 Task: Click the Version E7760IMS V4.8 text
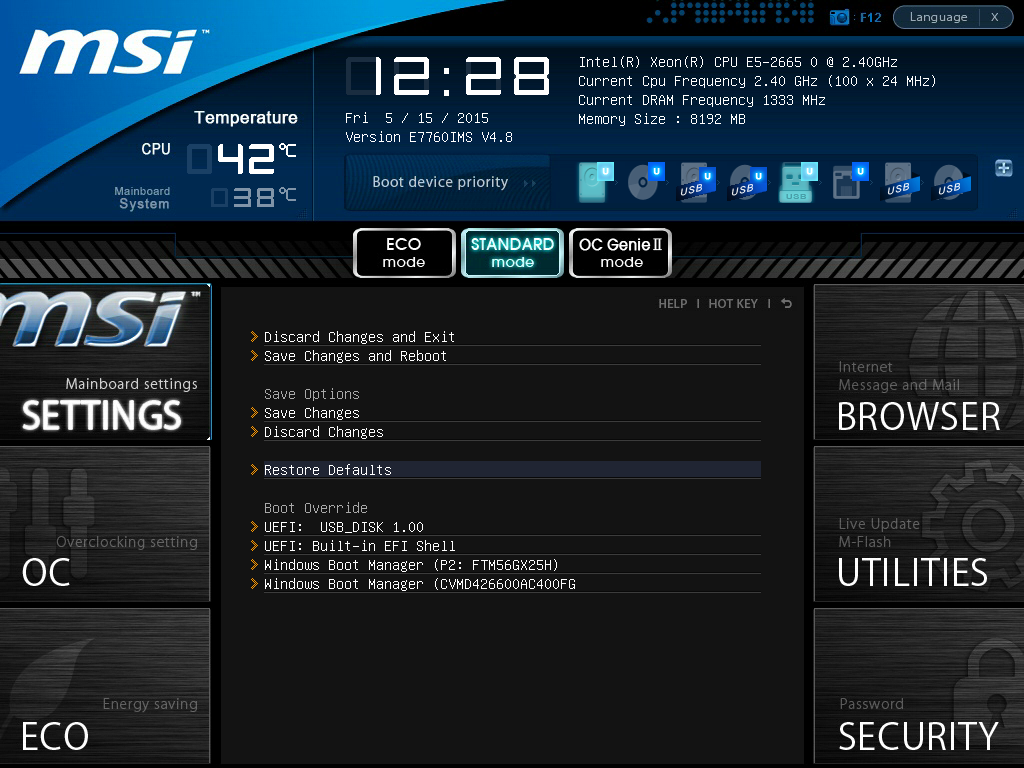[428, 137]
